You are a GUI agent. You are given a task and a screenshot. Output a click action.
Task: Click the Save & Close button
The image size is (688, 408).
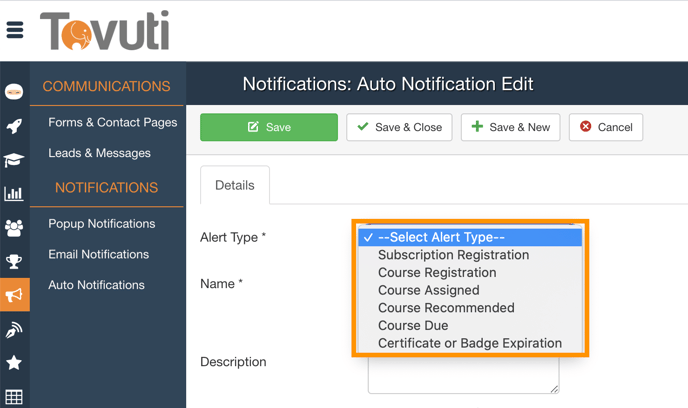[x=399, y=127]
